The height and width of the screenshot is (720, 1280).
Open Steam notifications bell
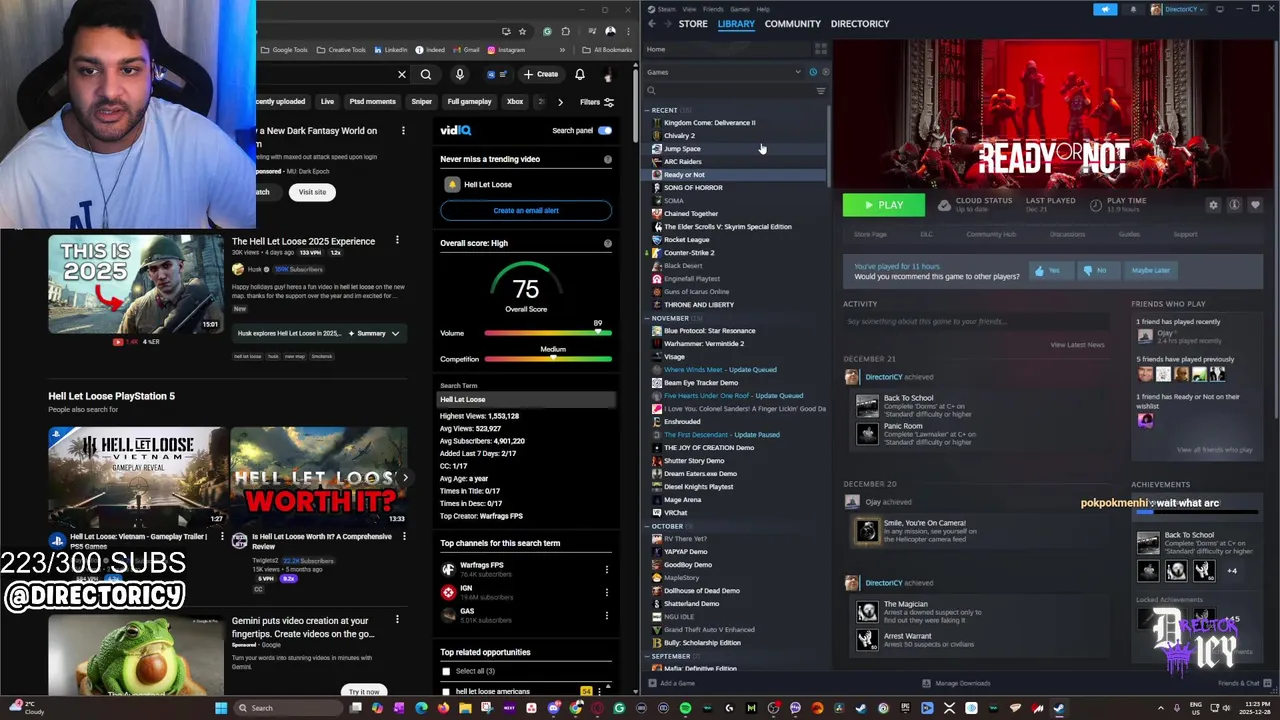(1133, 9)
